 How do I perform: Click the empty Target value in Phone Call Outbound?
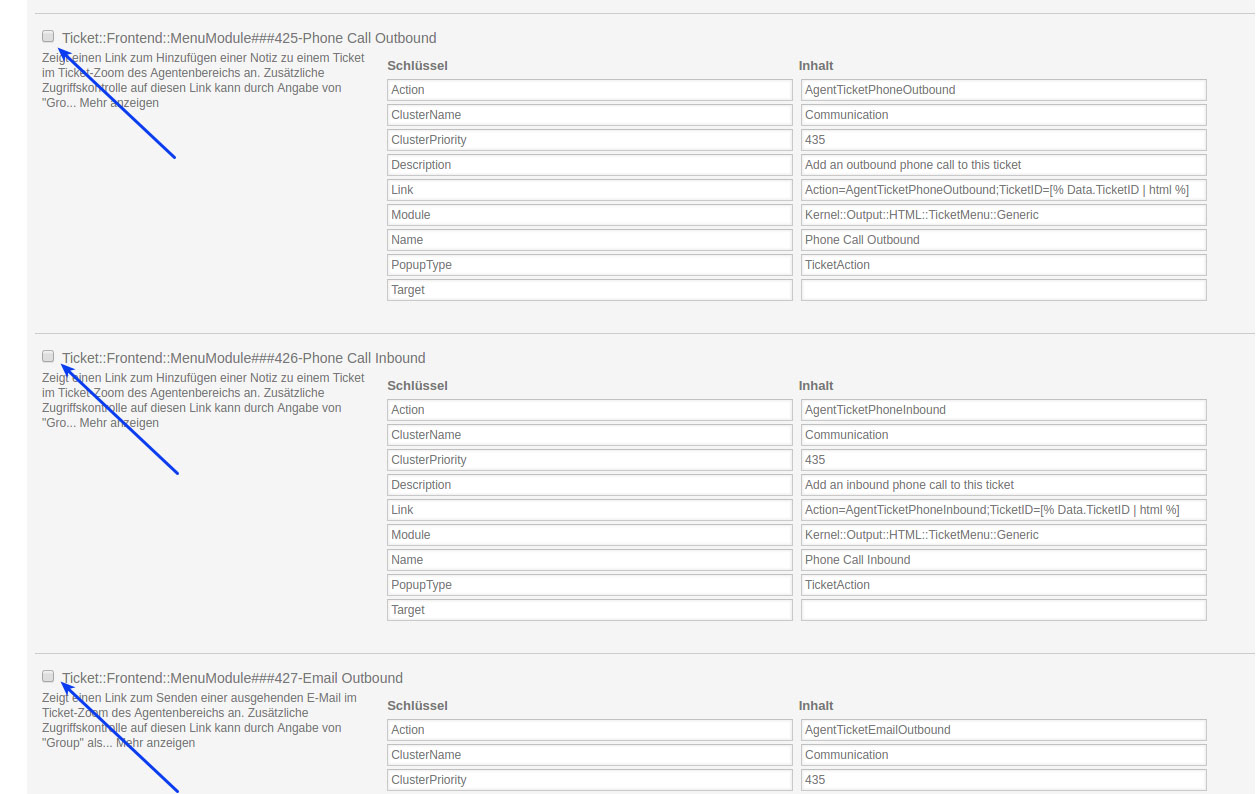pyautogui.click(x=1003, y=290)
